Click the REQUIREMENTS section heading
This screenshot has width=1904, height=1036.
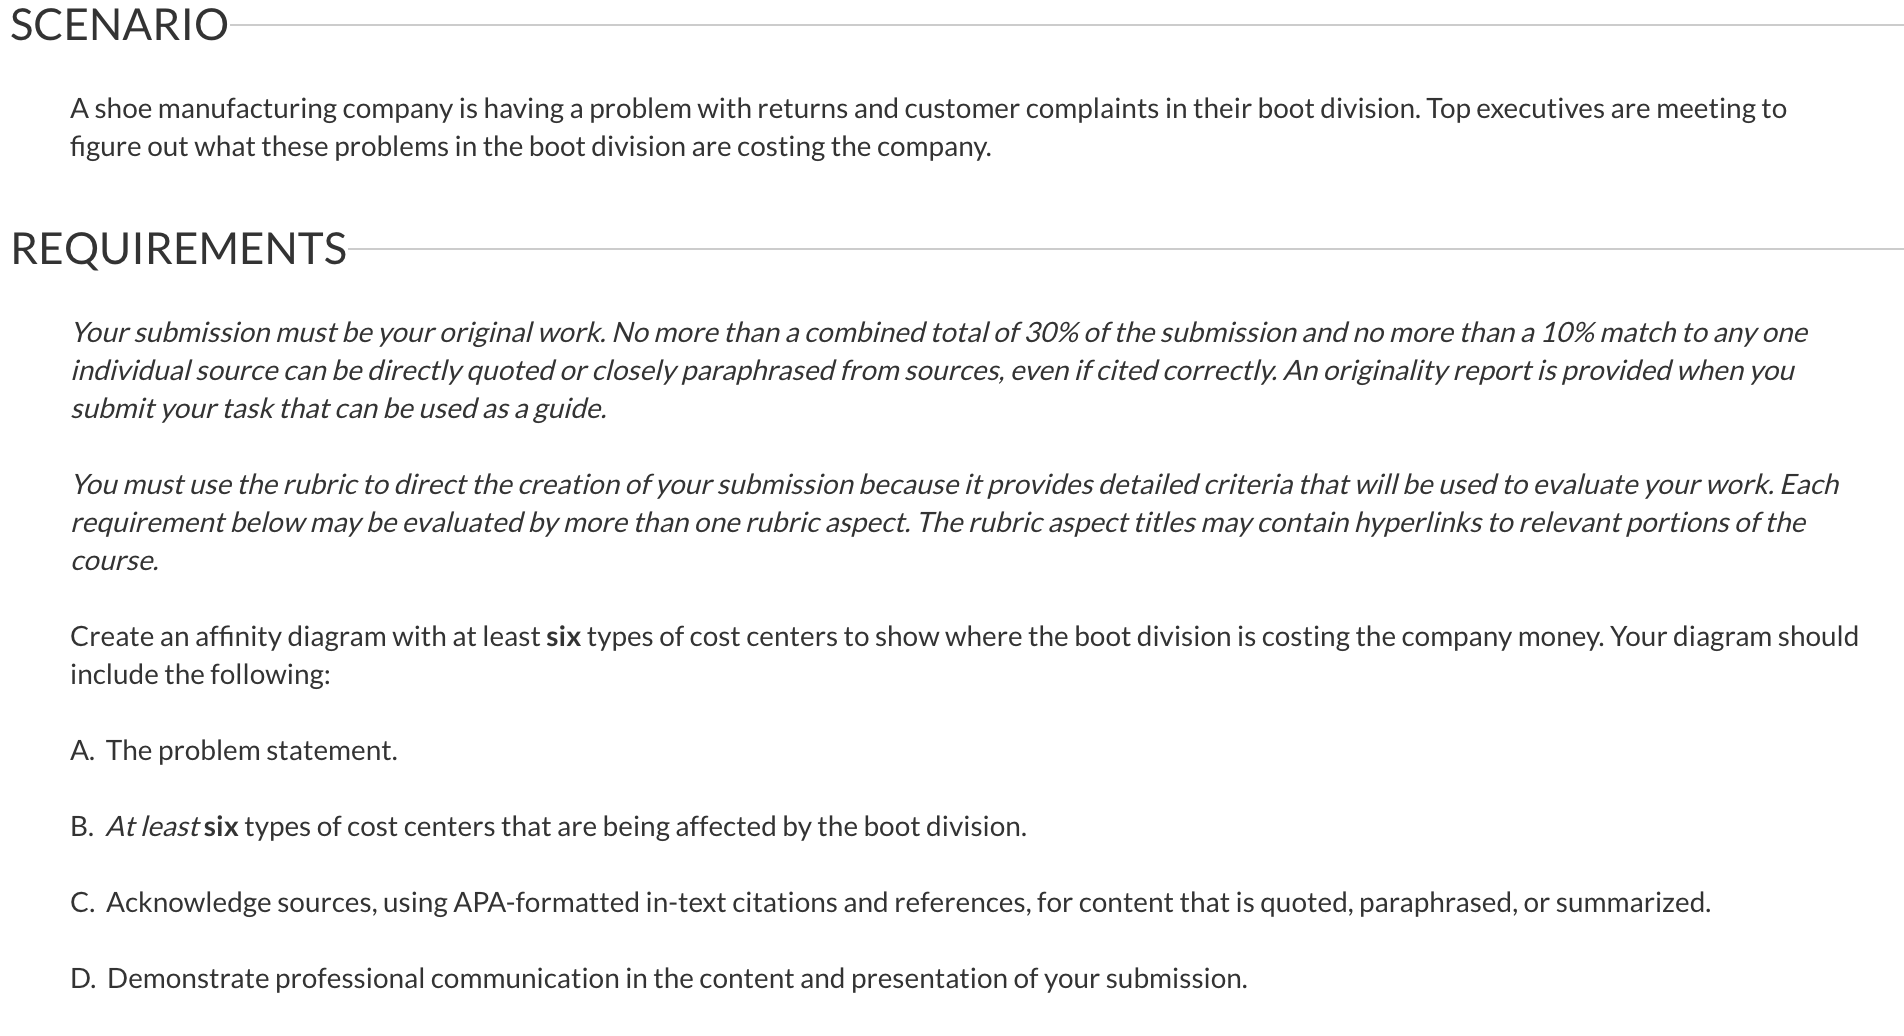coord(178,248)
